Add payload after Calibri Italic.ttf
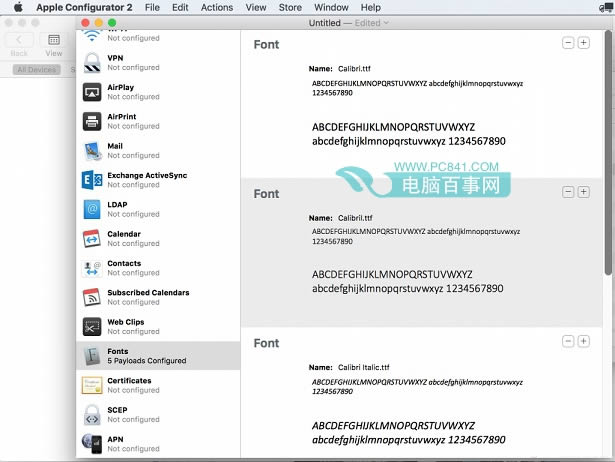The image size is (615, 462). click(583, 341)
